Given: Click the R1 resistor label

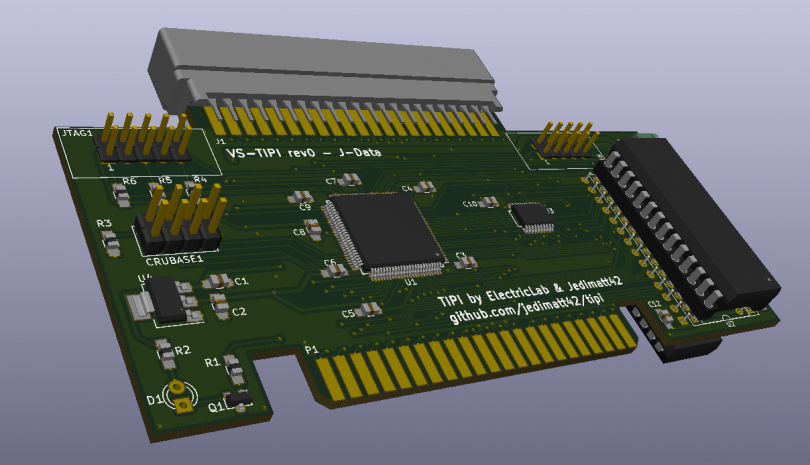Looking at the screenshot, I should (x=212, y=362).
